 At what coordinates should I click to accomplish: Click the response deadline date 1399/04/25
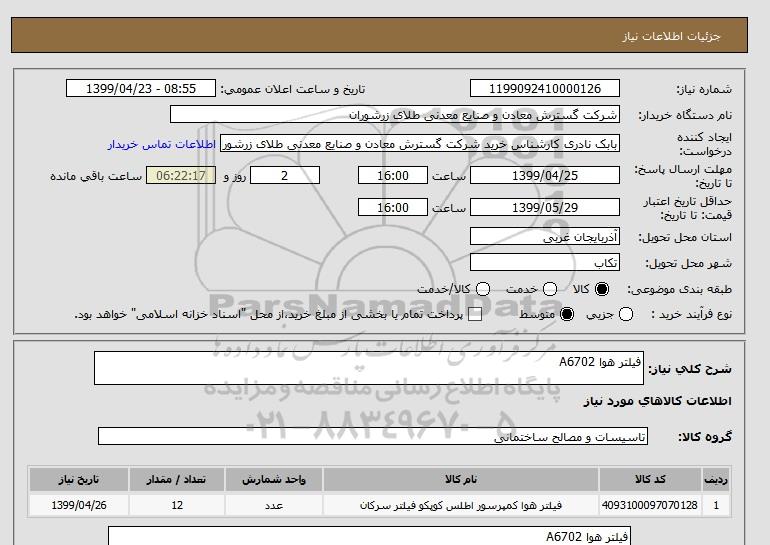545,175
